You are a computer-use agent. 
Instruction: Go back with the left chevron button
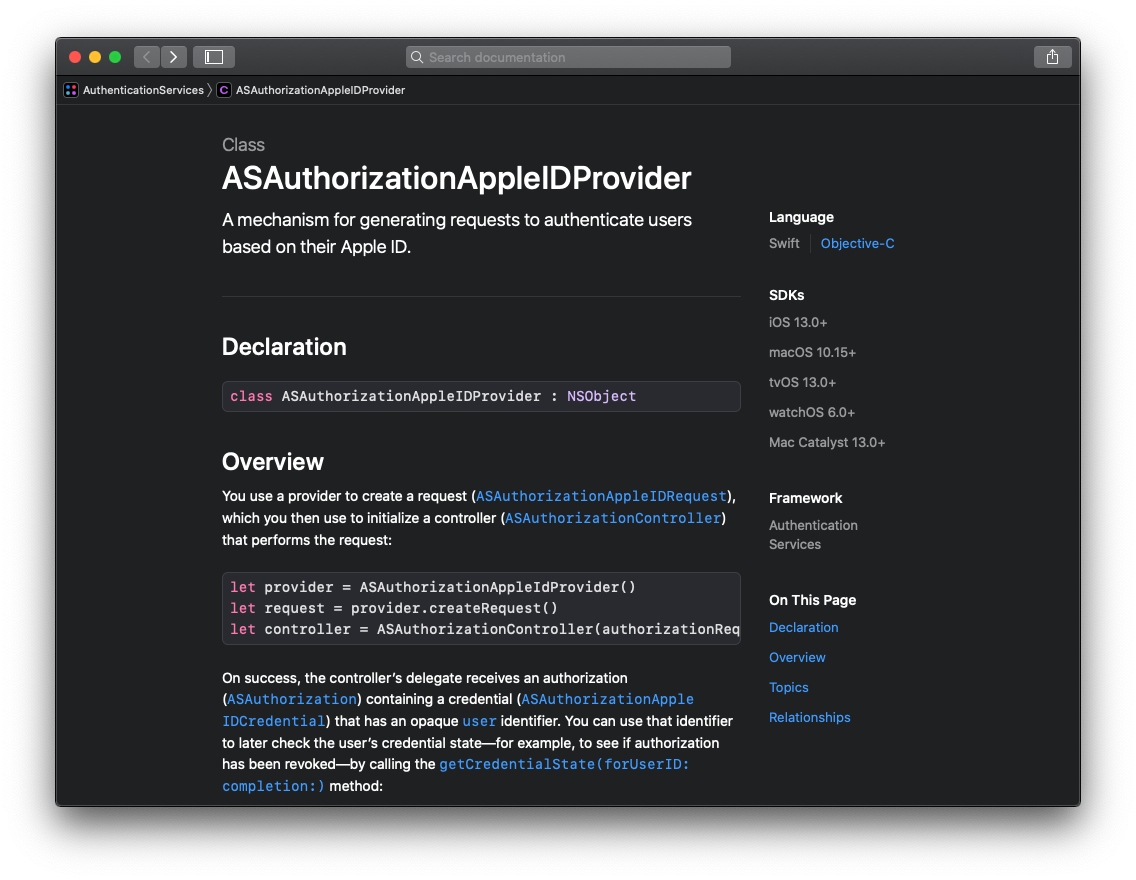(147, 56)
